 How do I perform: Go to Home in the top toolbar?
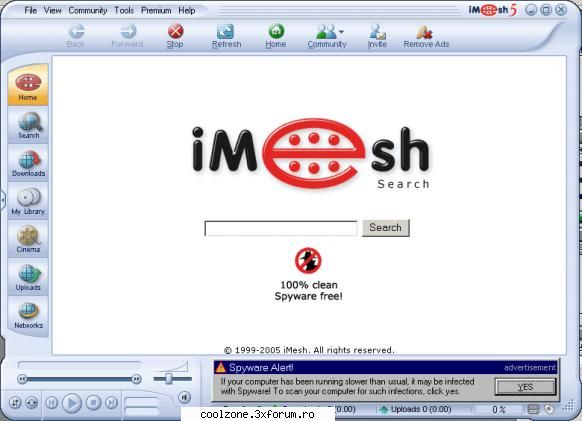(x=275, y=36)
